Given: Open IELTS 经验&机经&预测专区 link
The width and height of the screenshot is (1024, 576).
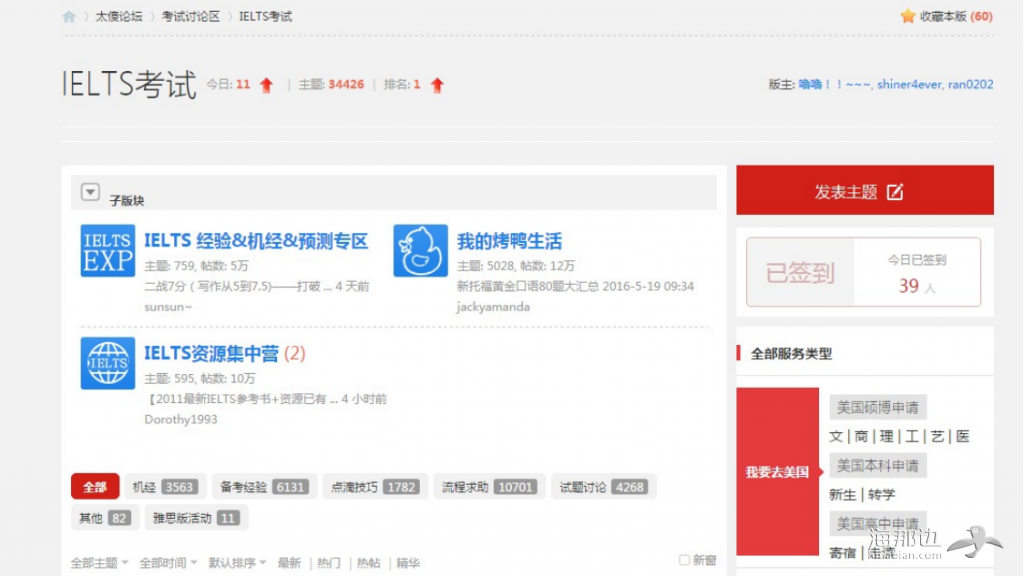Looking at the screenshot, I should point(256,241).
